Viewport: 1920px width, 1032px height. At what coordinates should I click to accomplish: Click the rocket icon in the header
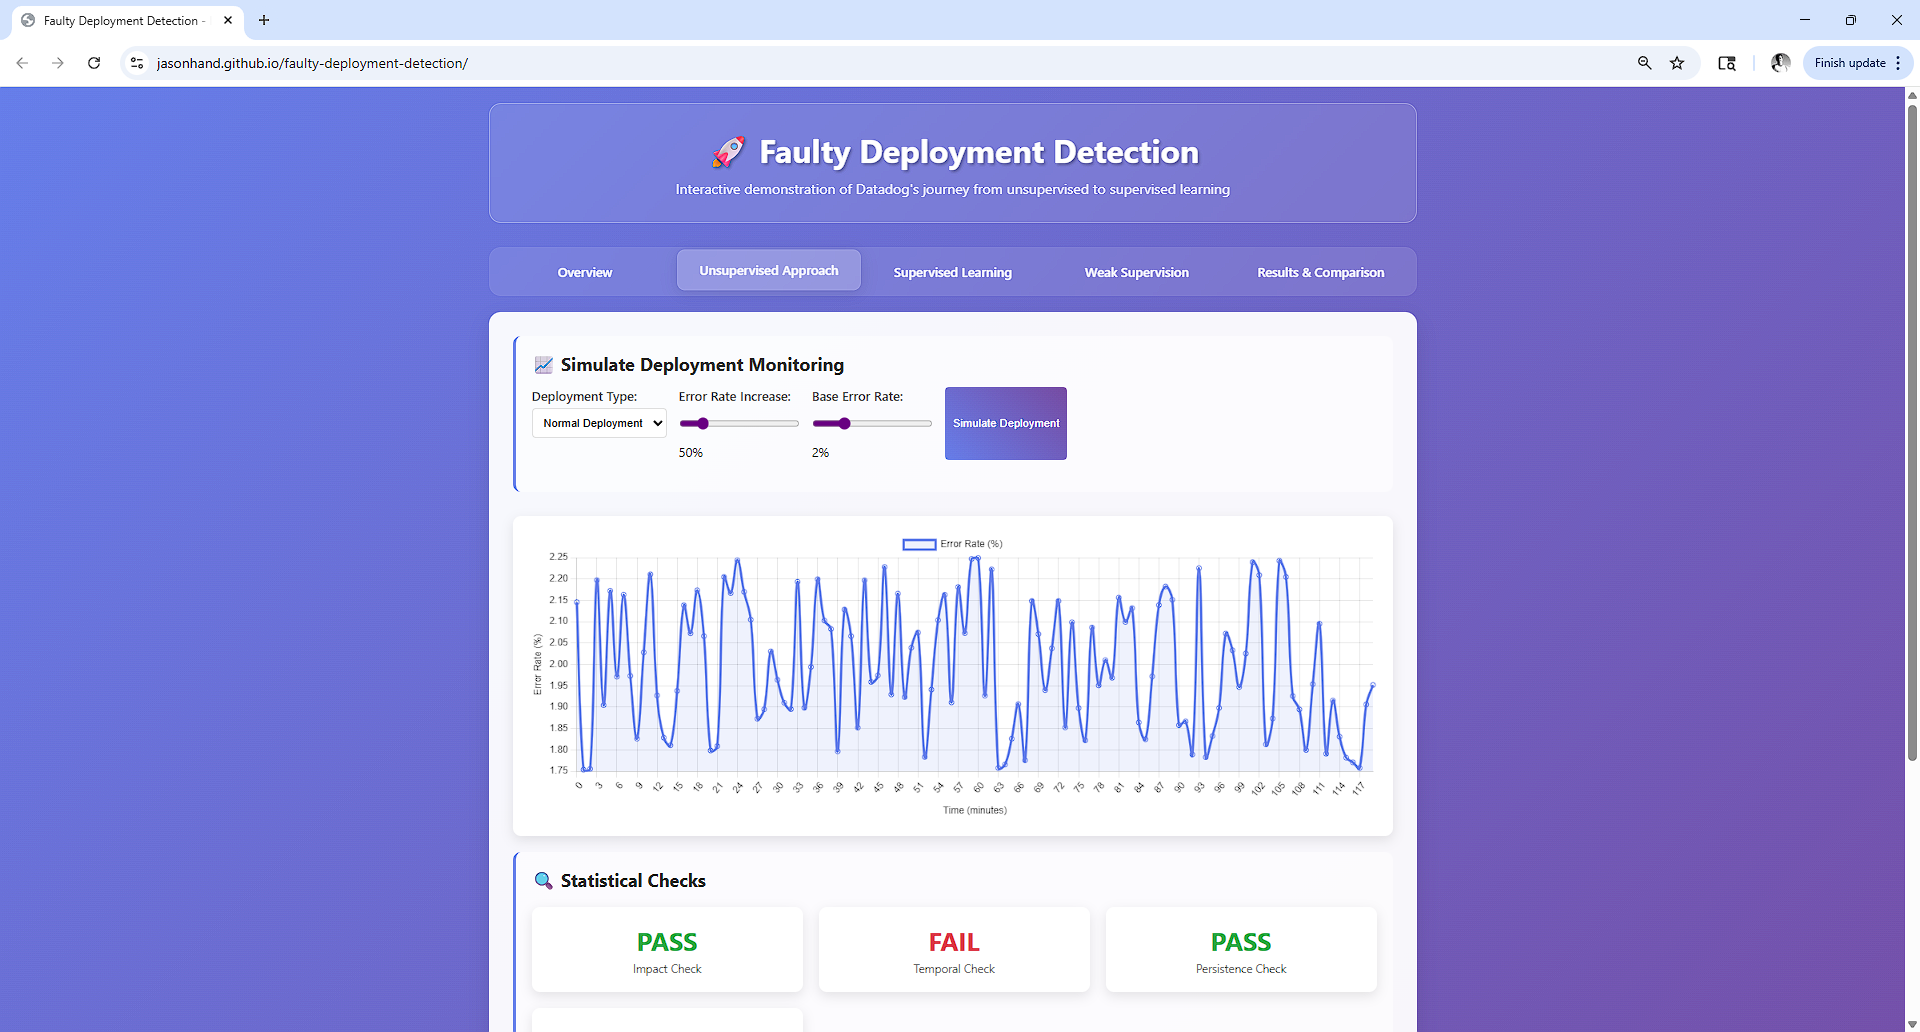pos(728,152)
